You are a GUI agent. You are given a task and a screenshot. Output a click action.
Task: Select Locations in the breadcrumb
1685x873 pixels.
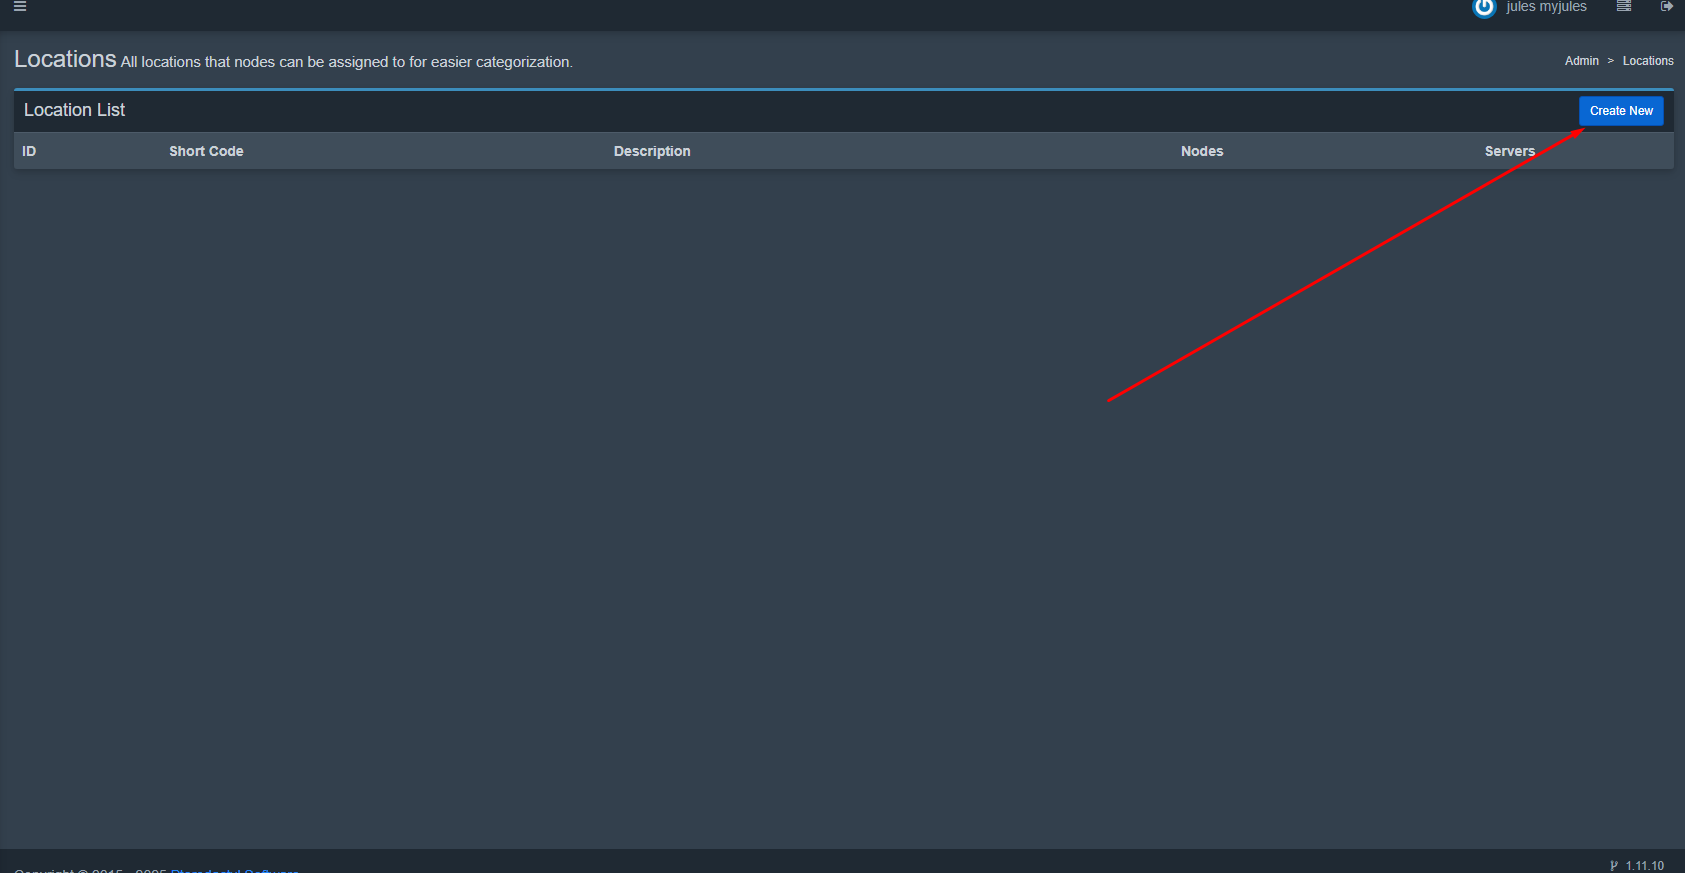click(1647, 61)
